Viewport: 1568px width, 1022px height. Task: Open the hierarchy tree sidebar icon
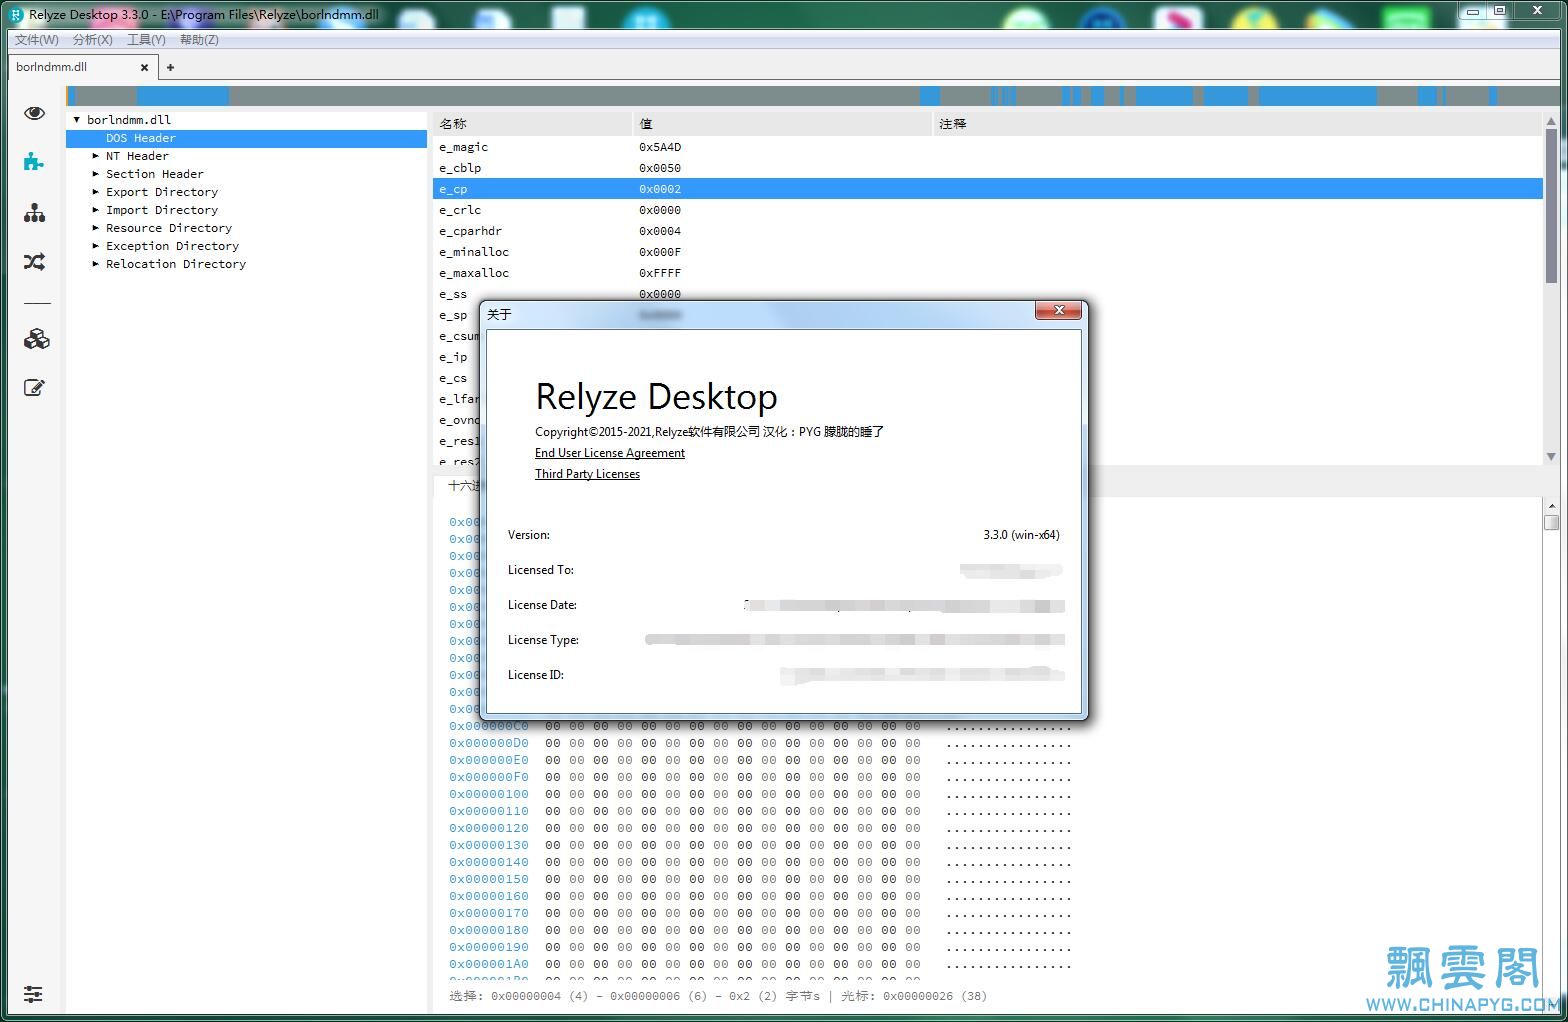click(35, 212)
